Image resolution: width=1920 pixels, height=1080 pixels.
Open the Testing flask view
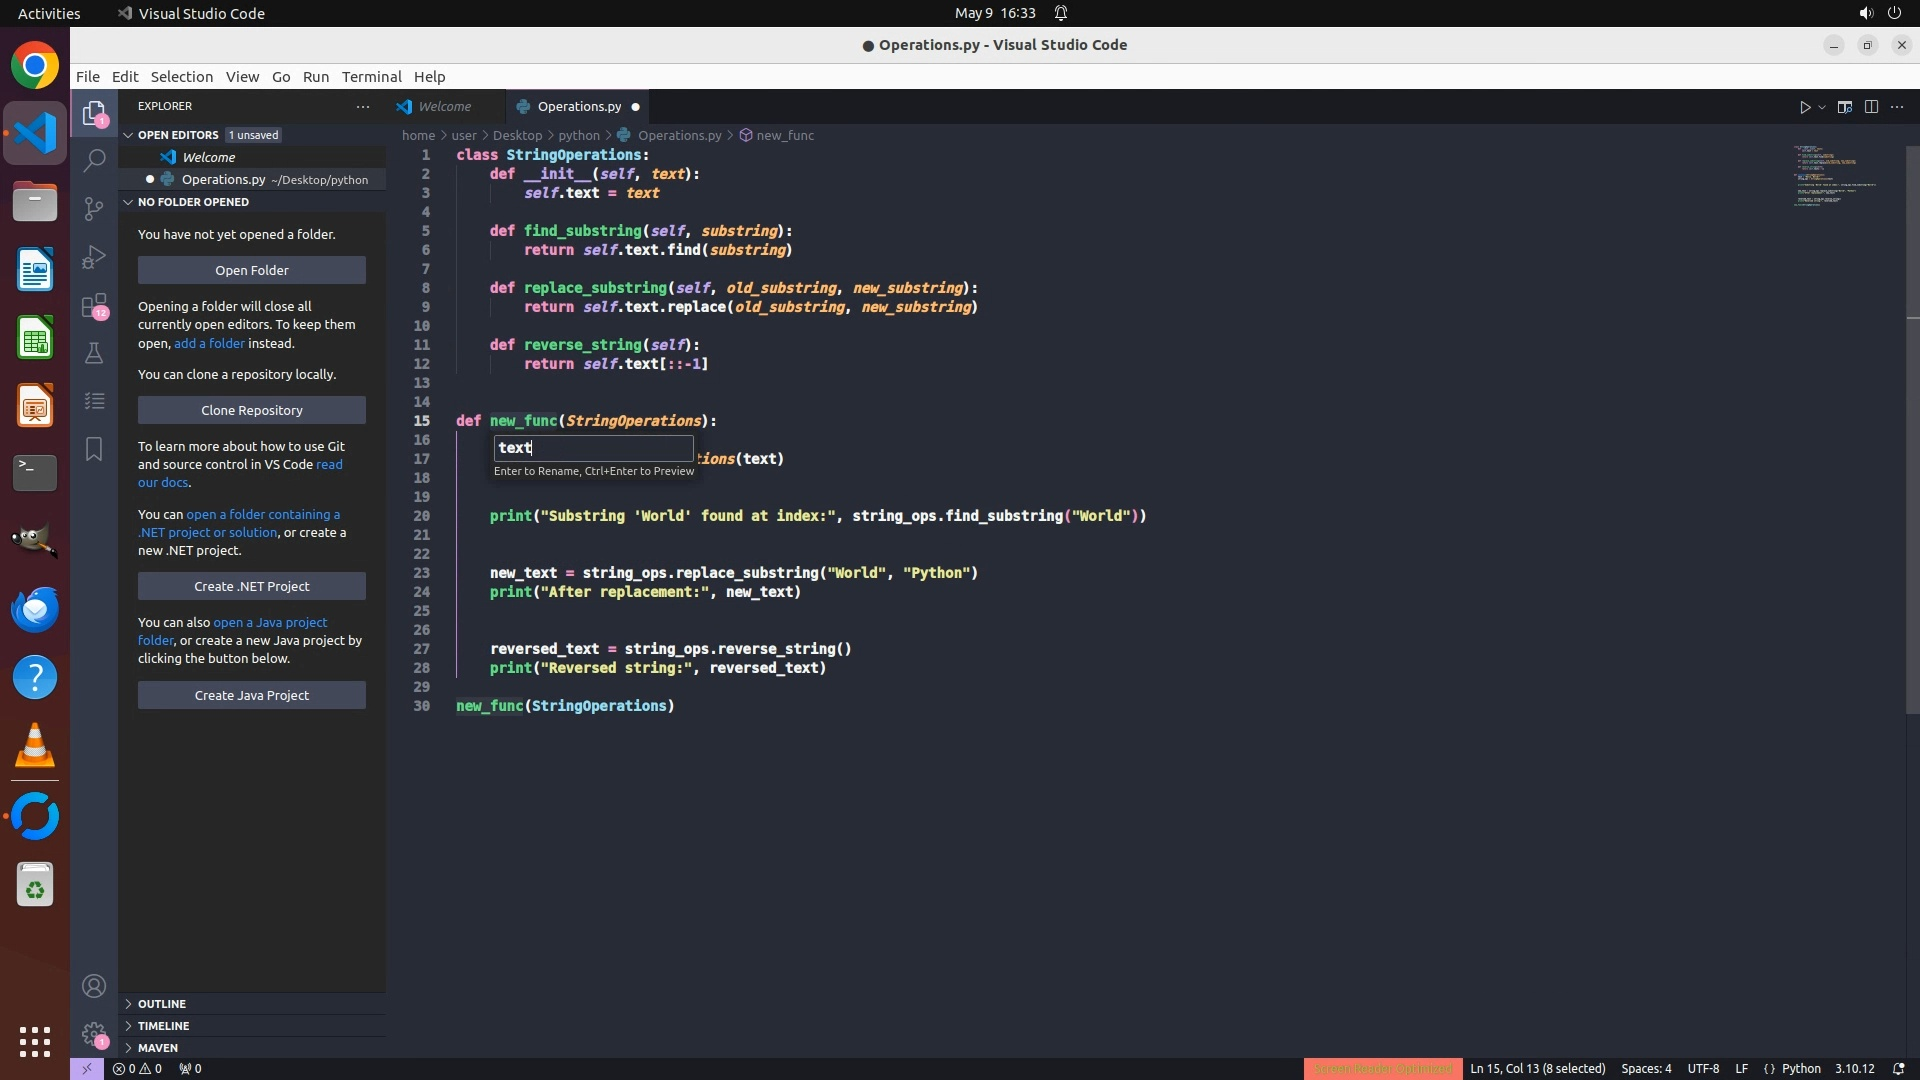point(94,353)
